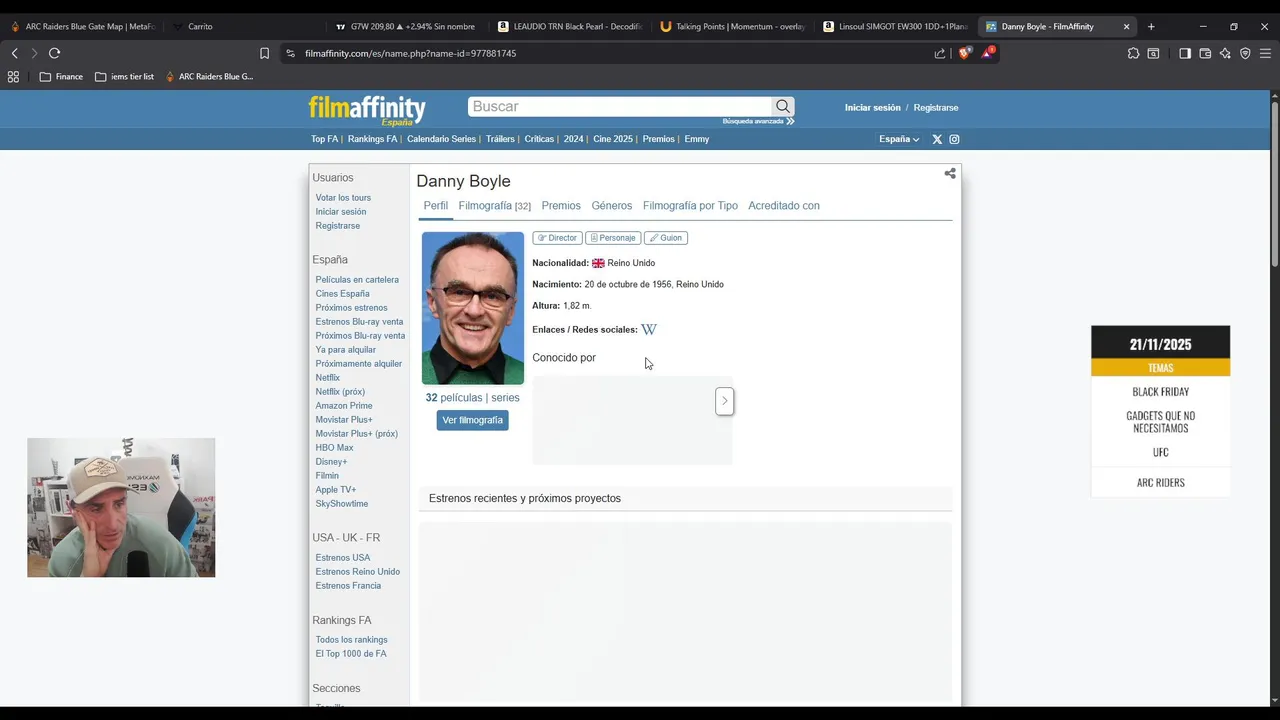This screenshot has height=720, width=1280.
Task: Switch to the Perfil tab
Action: (x=436, y=206)
